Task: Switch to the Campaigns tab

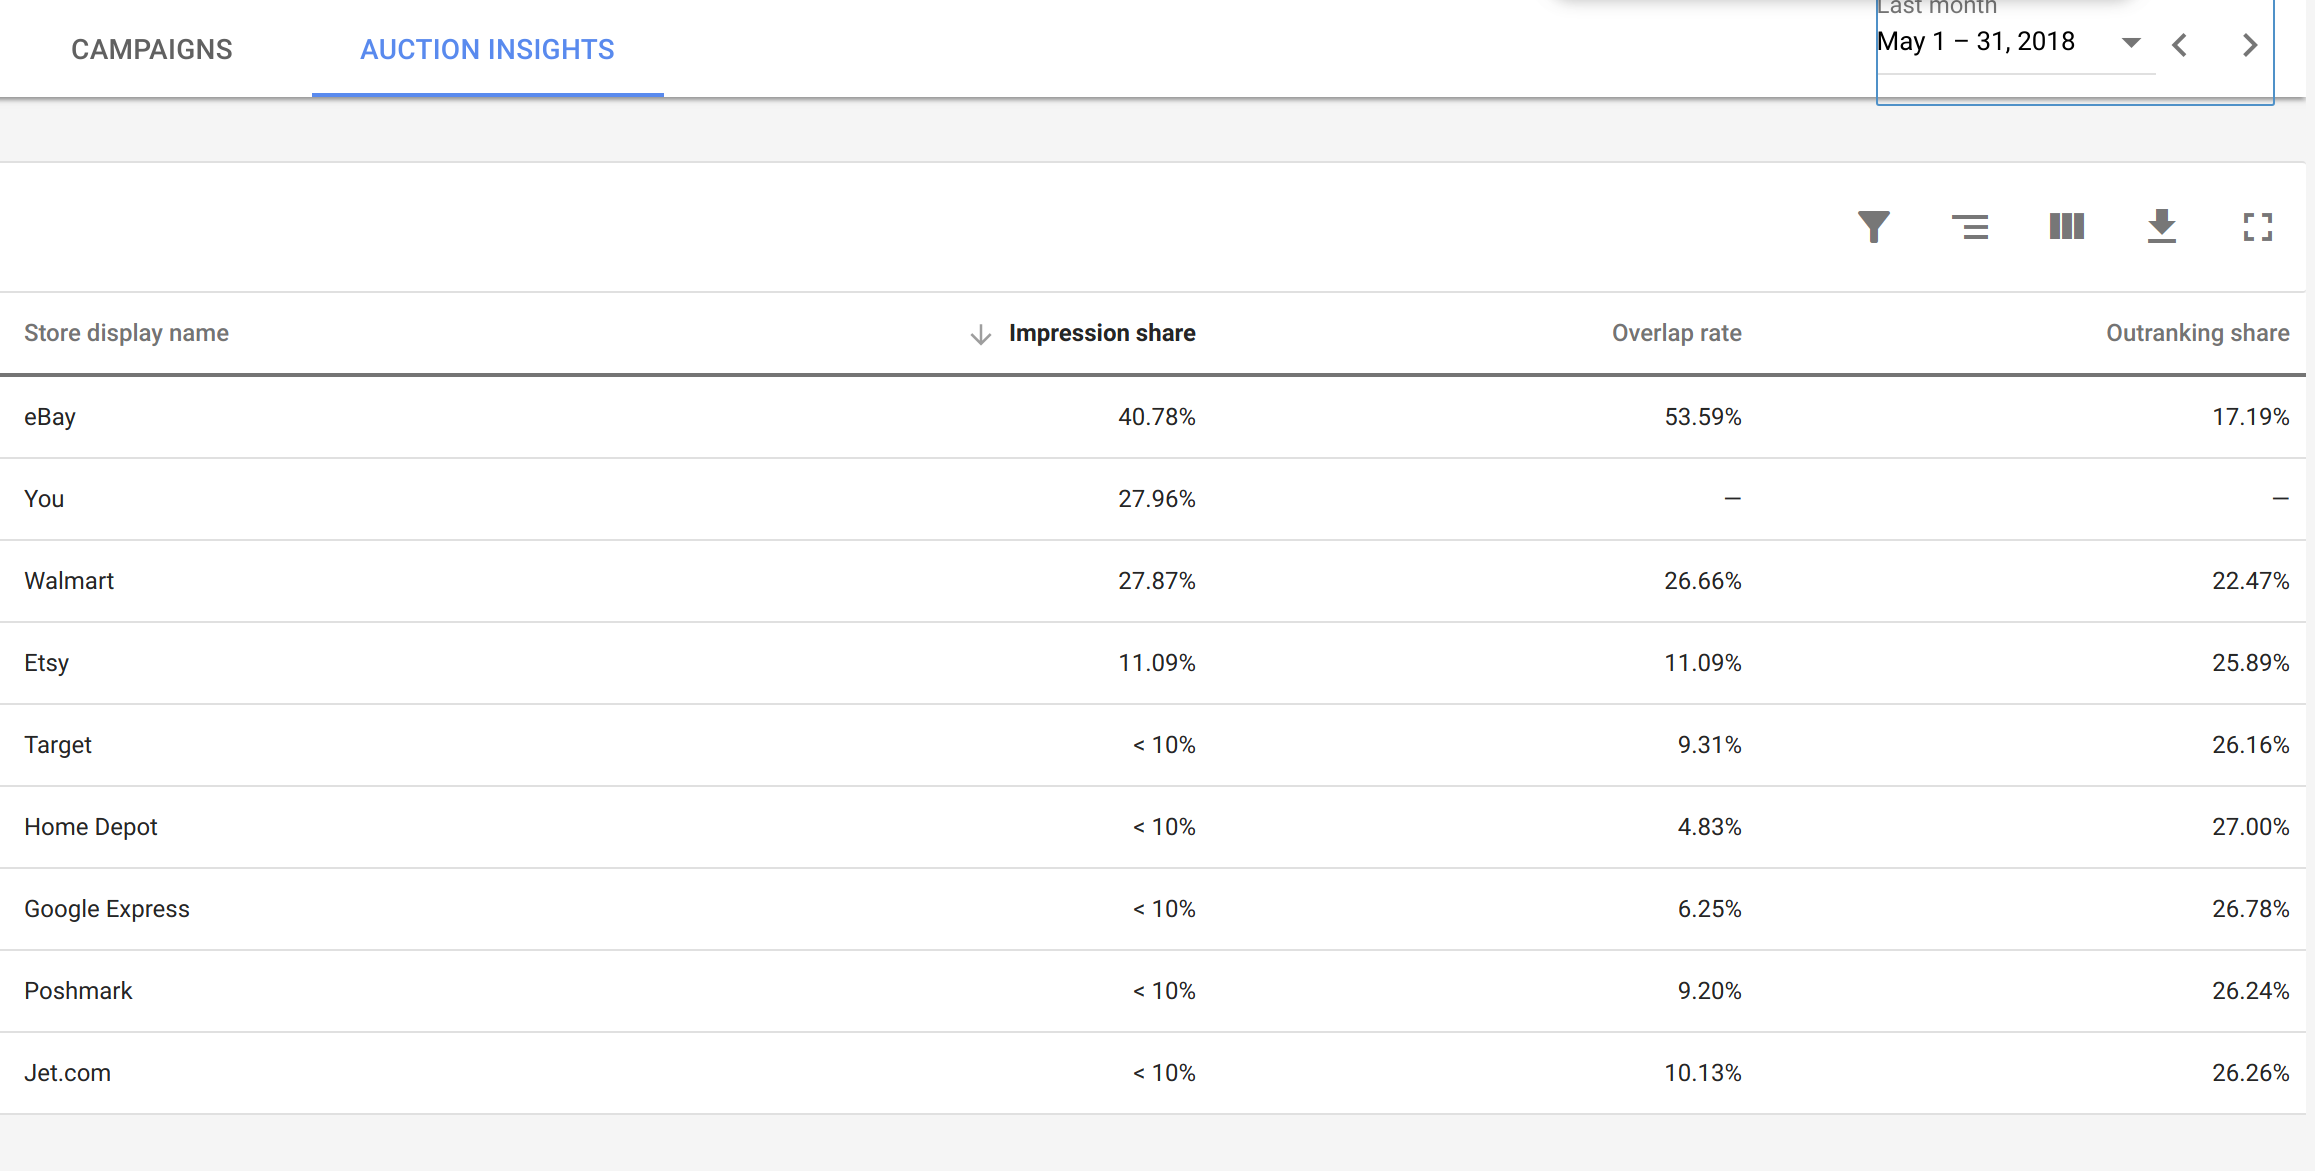Action: 152,49
